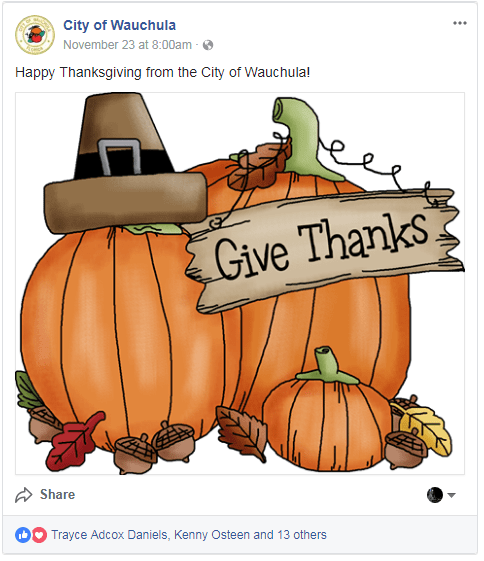
Task: Open the three-dot post options menu
Action: (459, 23)
